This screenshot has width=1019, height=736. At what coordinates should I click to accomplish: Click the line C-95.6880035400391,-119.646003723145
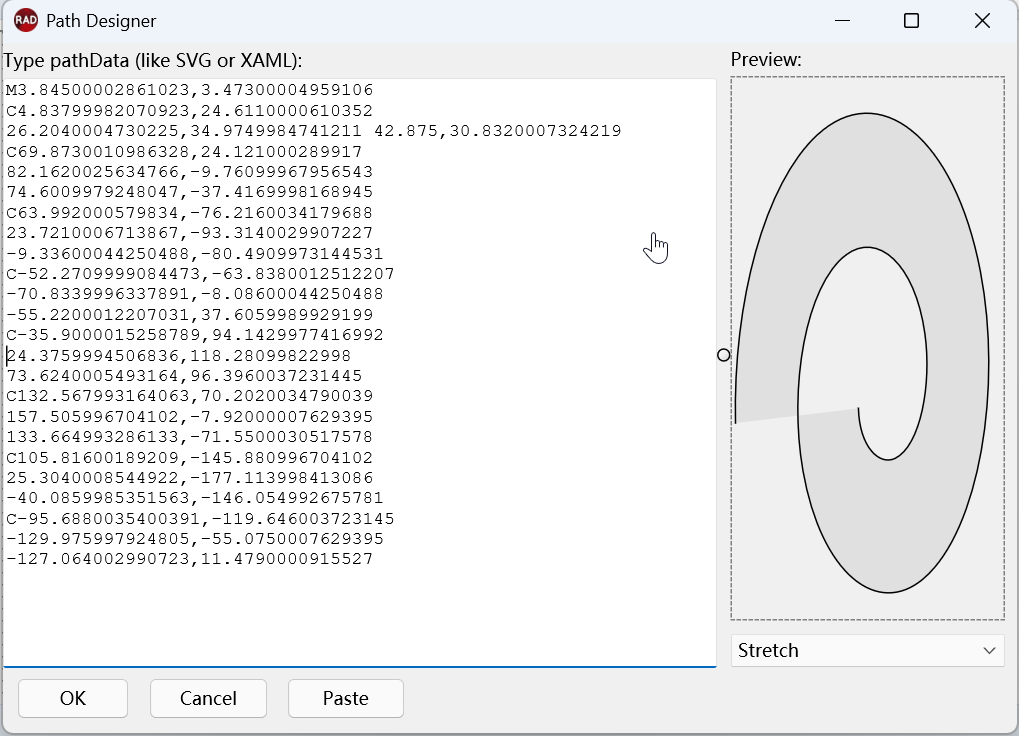(200, 518)
